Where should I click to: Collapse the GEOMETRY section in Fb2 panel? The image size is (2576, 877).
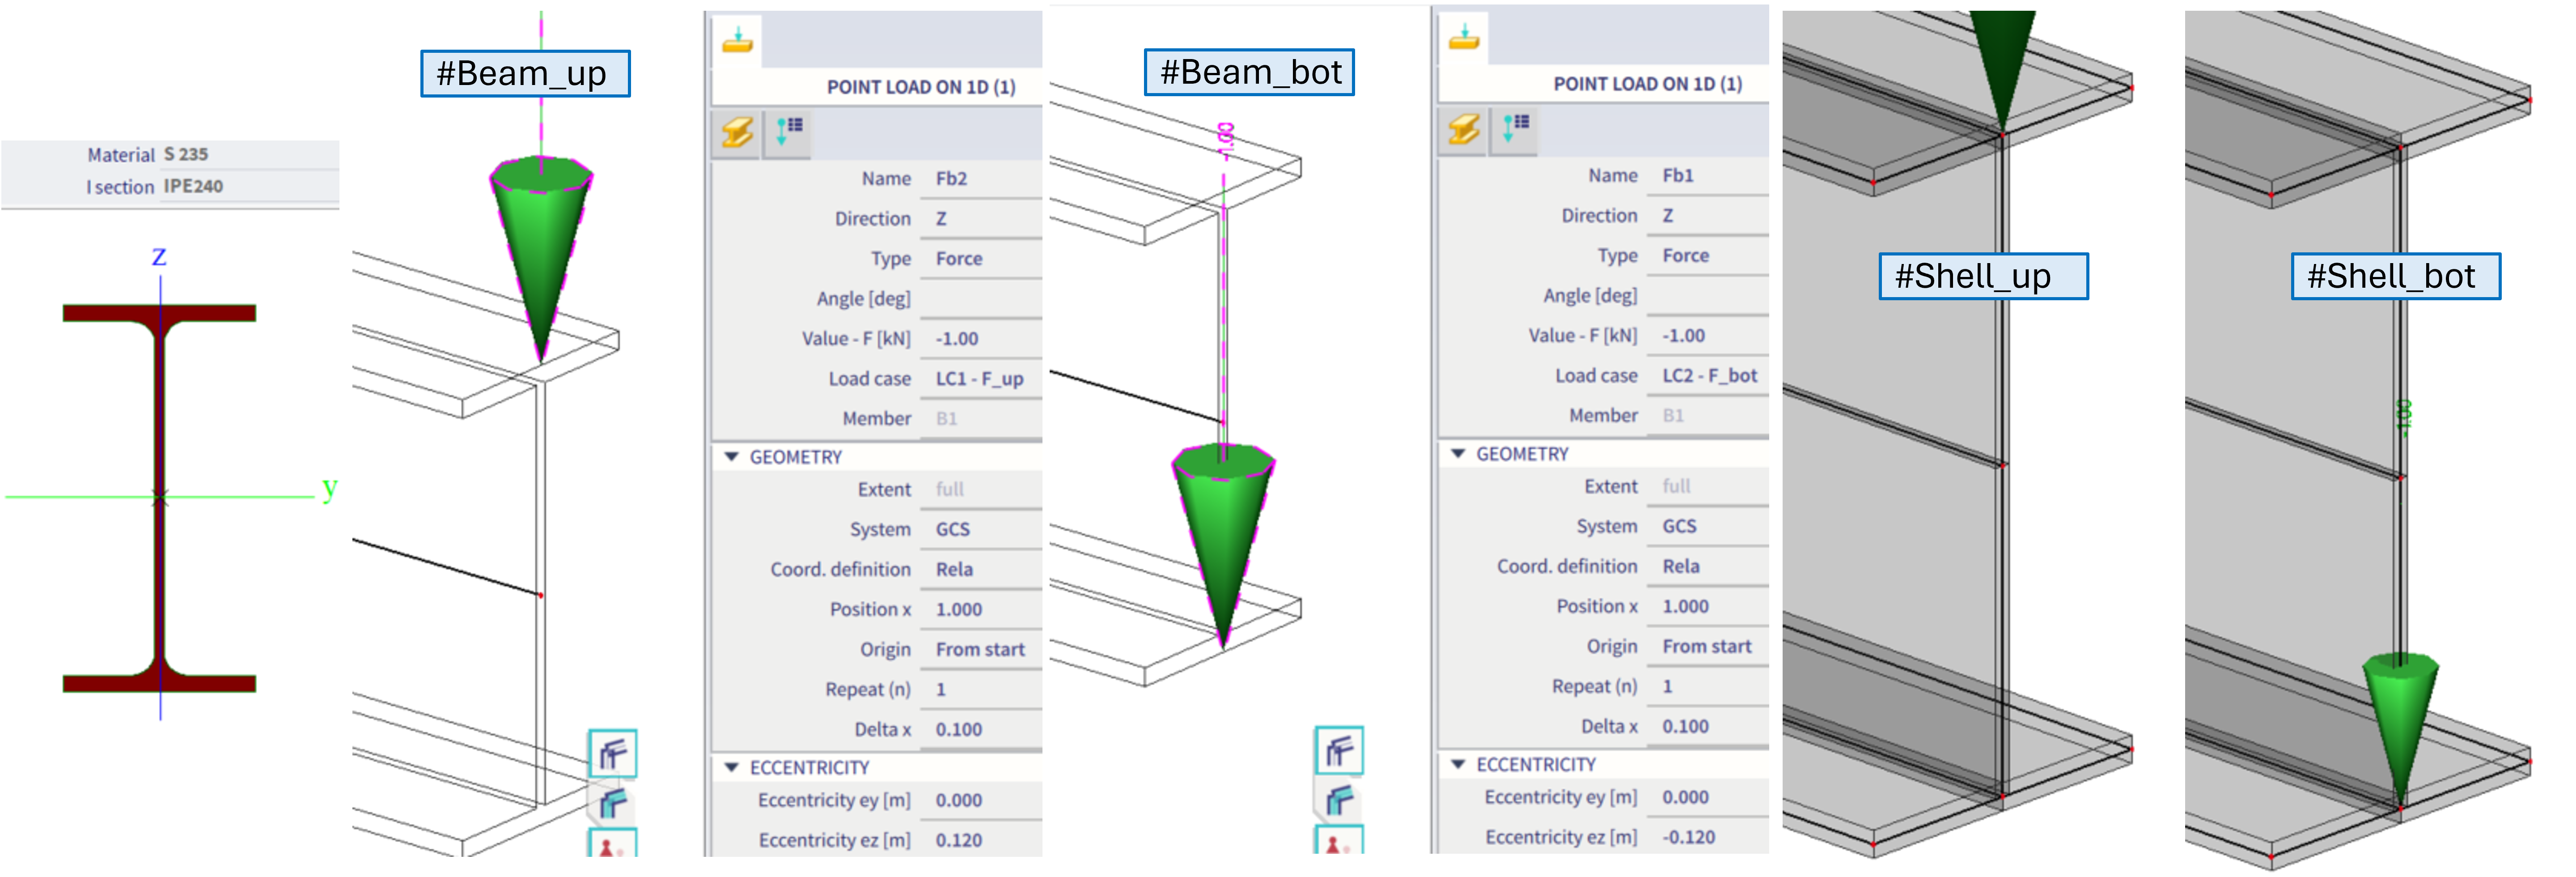[x=731, y=457]
